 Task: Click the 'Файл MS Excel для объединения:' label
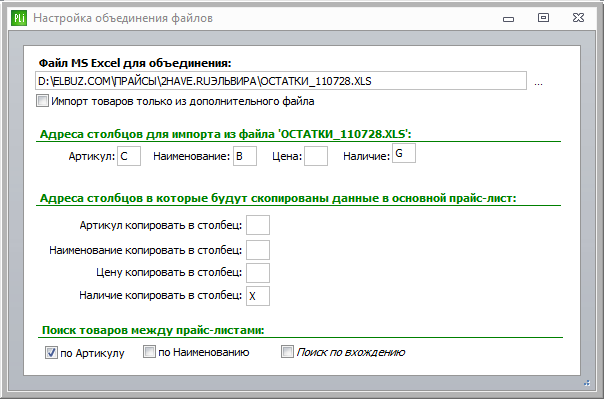click(135, 63)
